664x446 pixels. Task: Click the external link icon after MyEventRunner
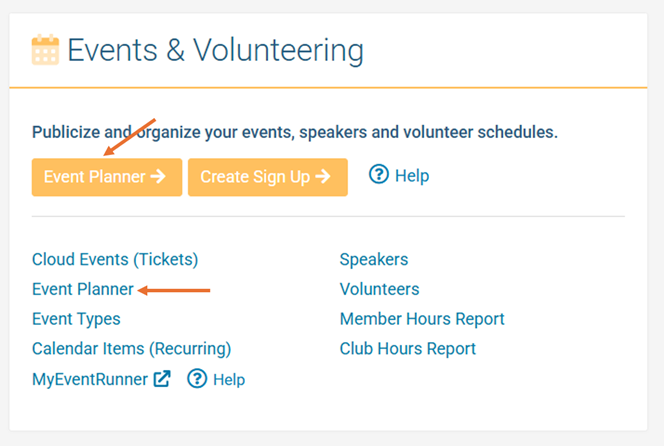coord(162,379)
